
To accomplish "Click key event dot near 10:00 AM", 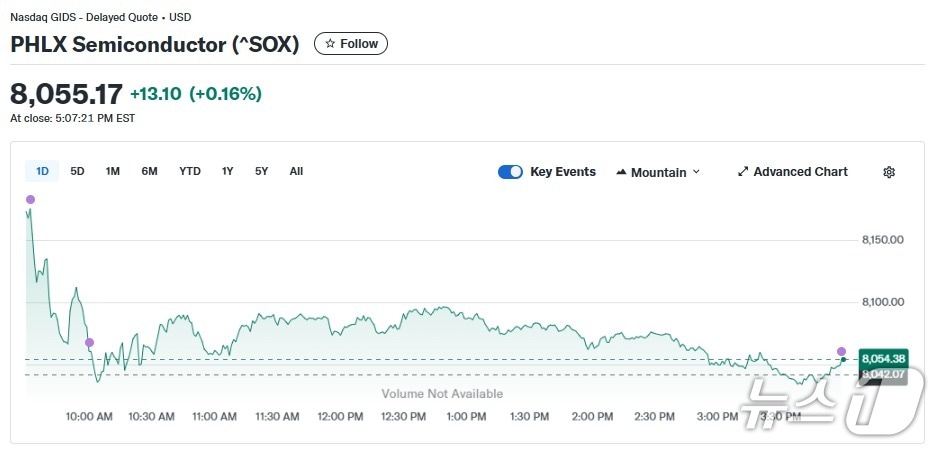I will tap(89, 343).
